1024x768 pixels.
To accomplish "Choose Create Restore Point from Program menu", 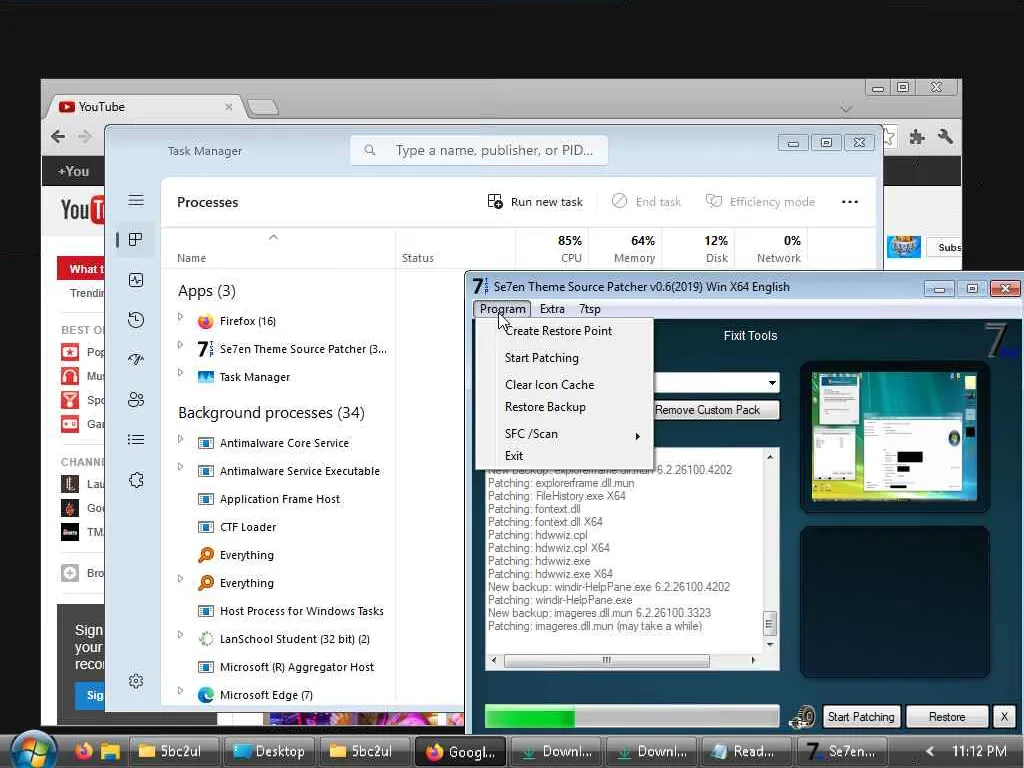I will pos(566,331).
